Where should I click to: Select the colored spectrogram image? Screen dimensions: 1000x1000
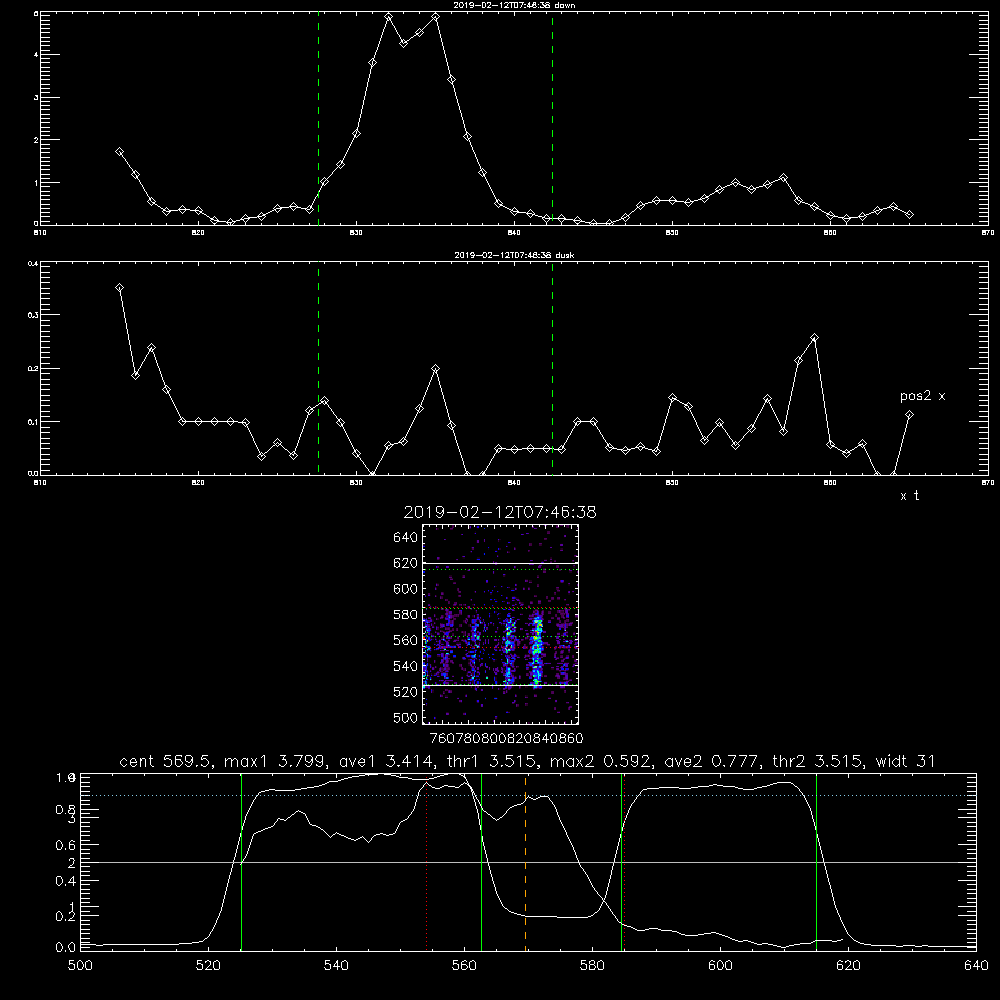(x=501, y=624)
